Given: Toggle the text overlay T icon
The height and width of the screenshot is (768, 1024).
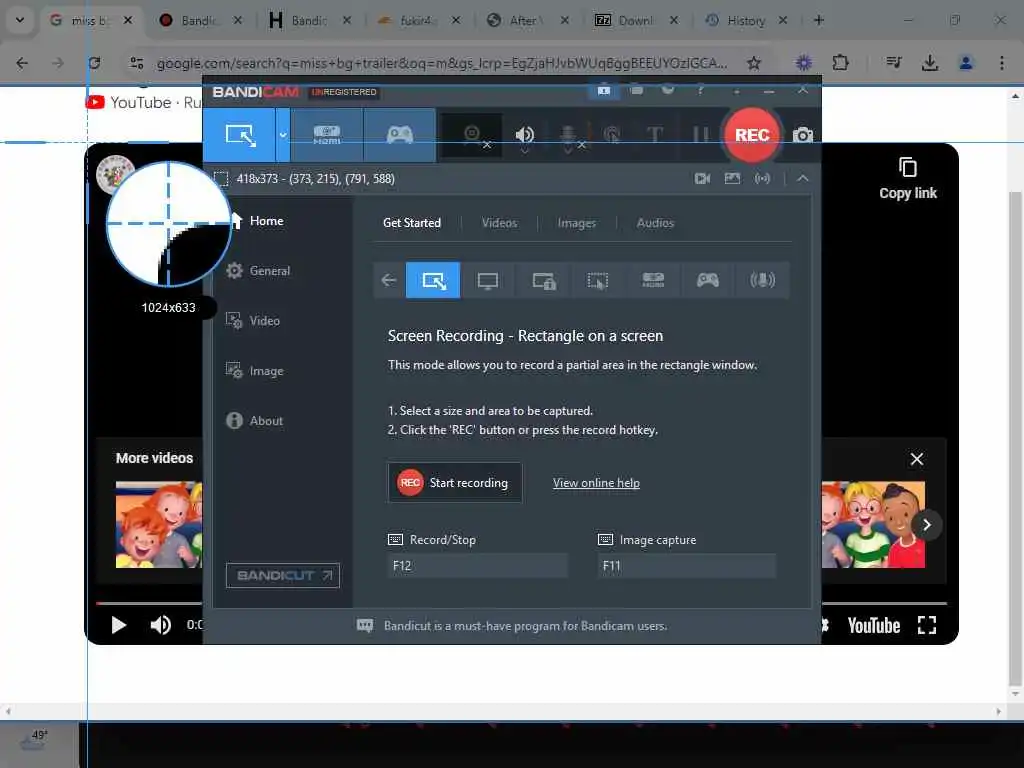Looking at the screenshot, I should click(x=655, y=135).
